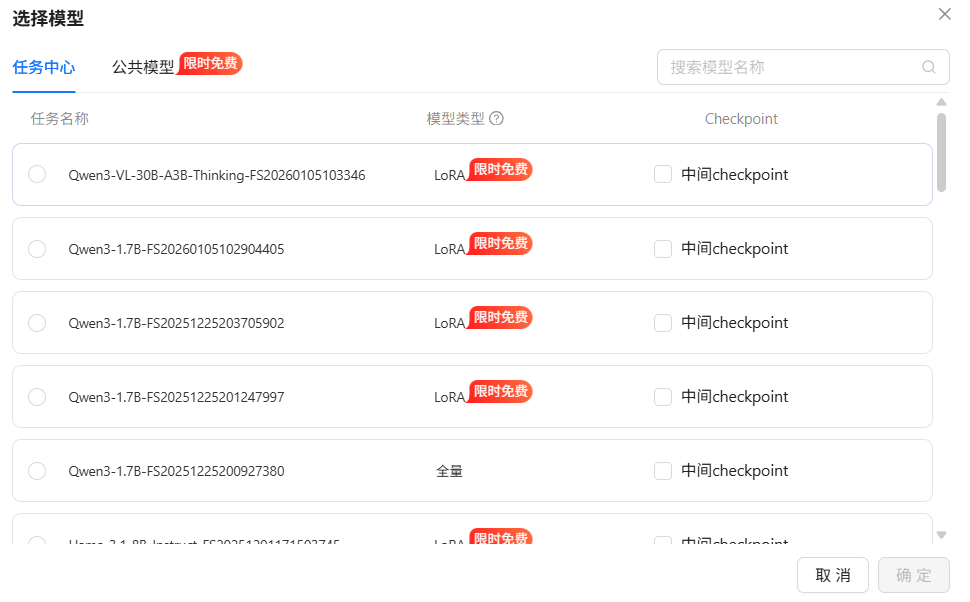Check 中间checkpoint for the 全量 model row
Screen dimensions: 970x602
tap(662, 470)
